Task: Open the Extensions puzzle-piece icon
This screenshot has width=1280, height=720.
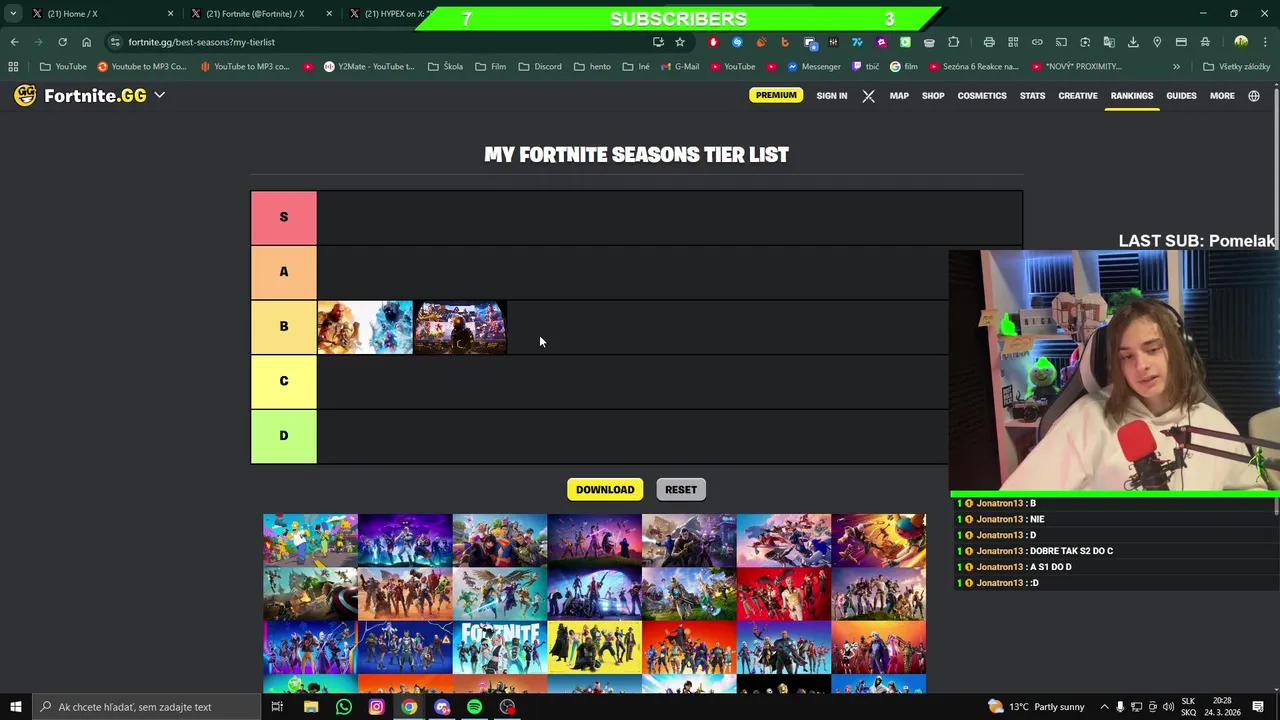Action: pyautogui.click(x=953, y=42)
